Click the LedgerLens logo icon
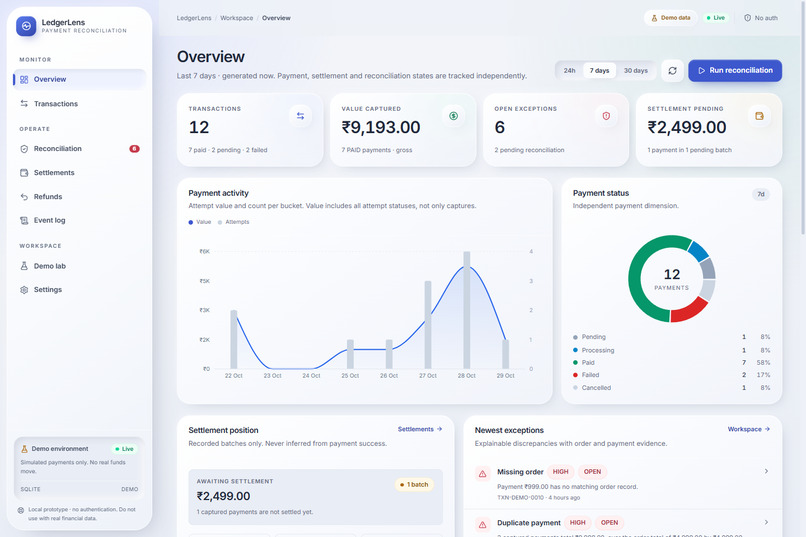 coord(26,26)
